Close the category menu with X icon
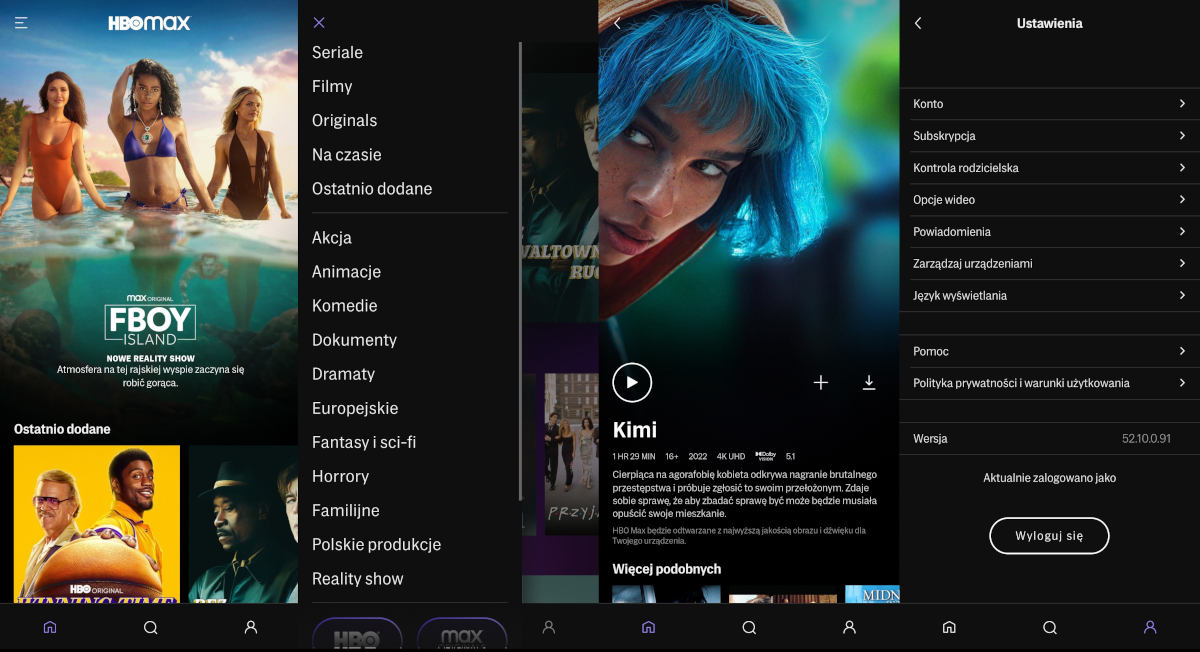 [319, 23]
